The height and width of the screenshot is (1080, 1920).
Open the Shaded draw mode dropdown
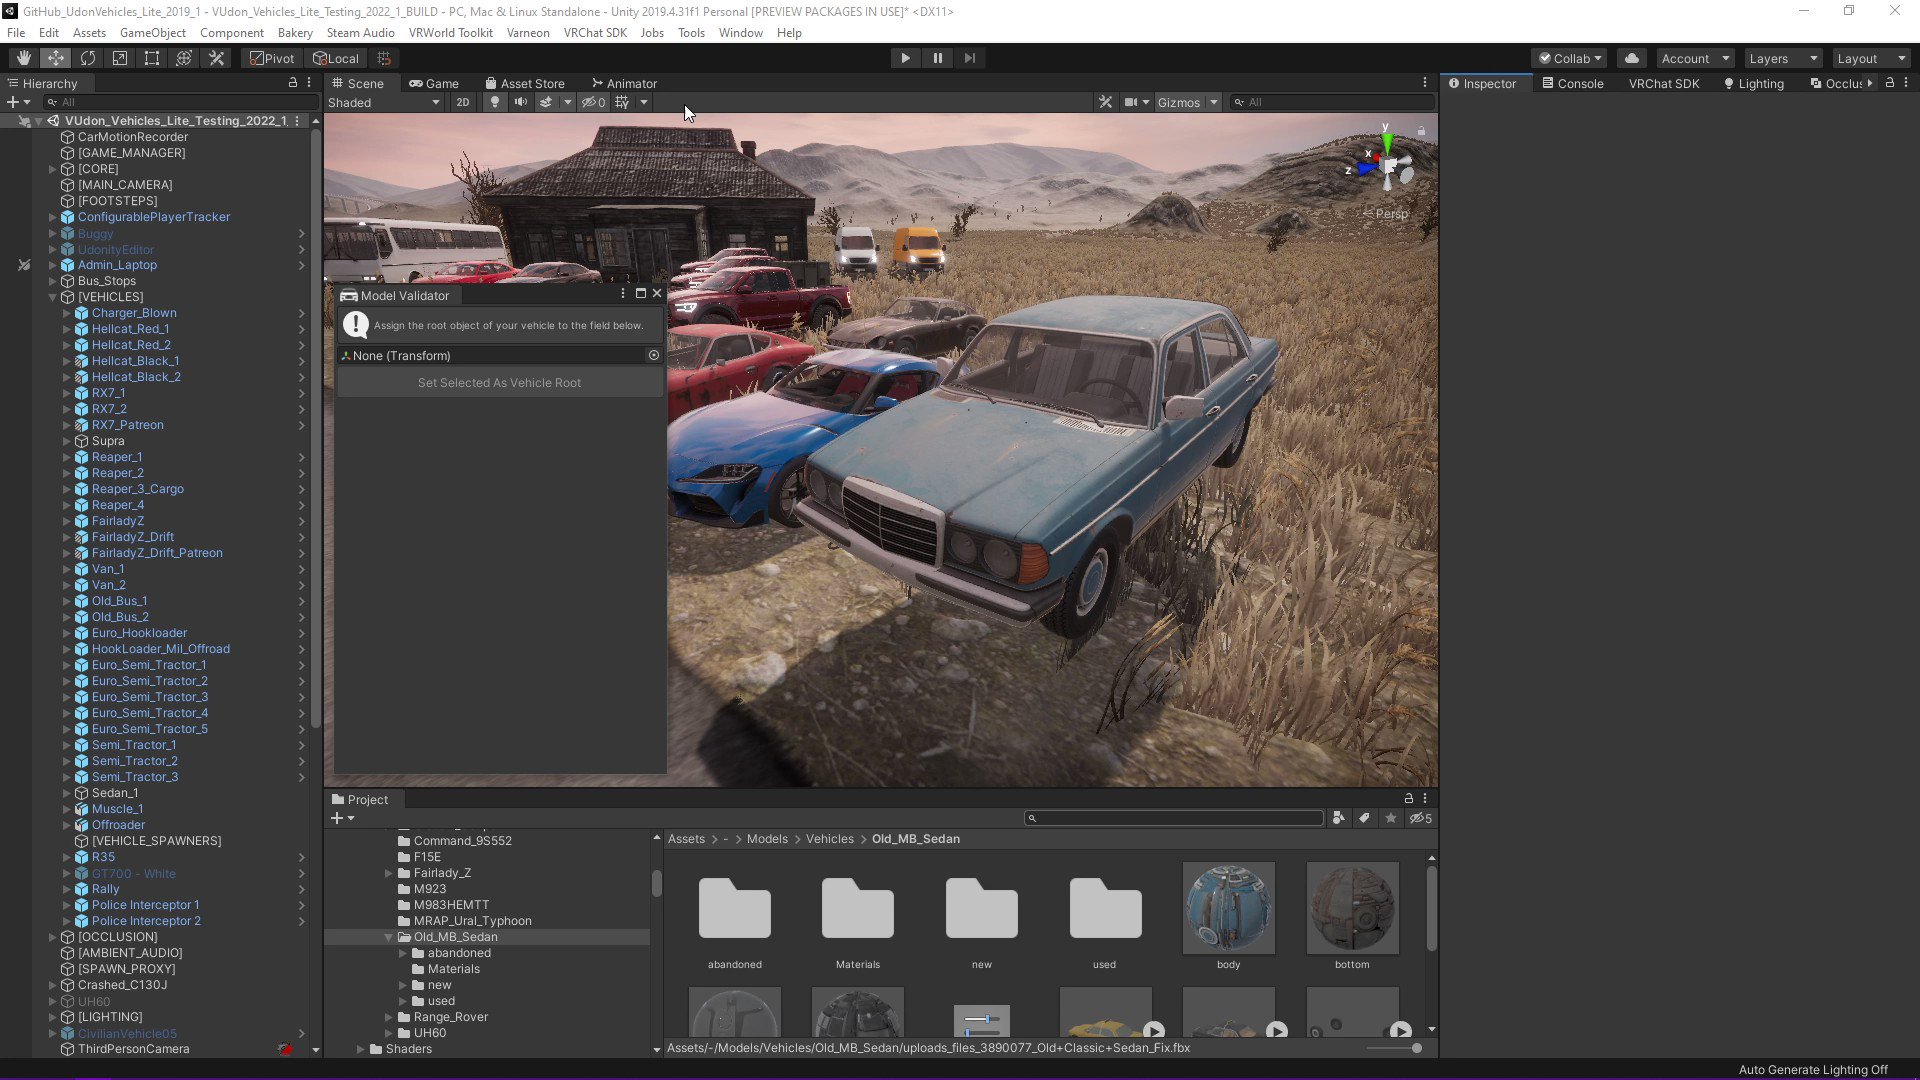(x=384, y=102)
